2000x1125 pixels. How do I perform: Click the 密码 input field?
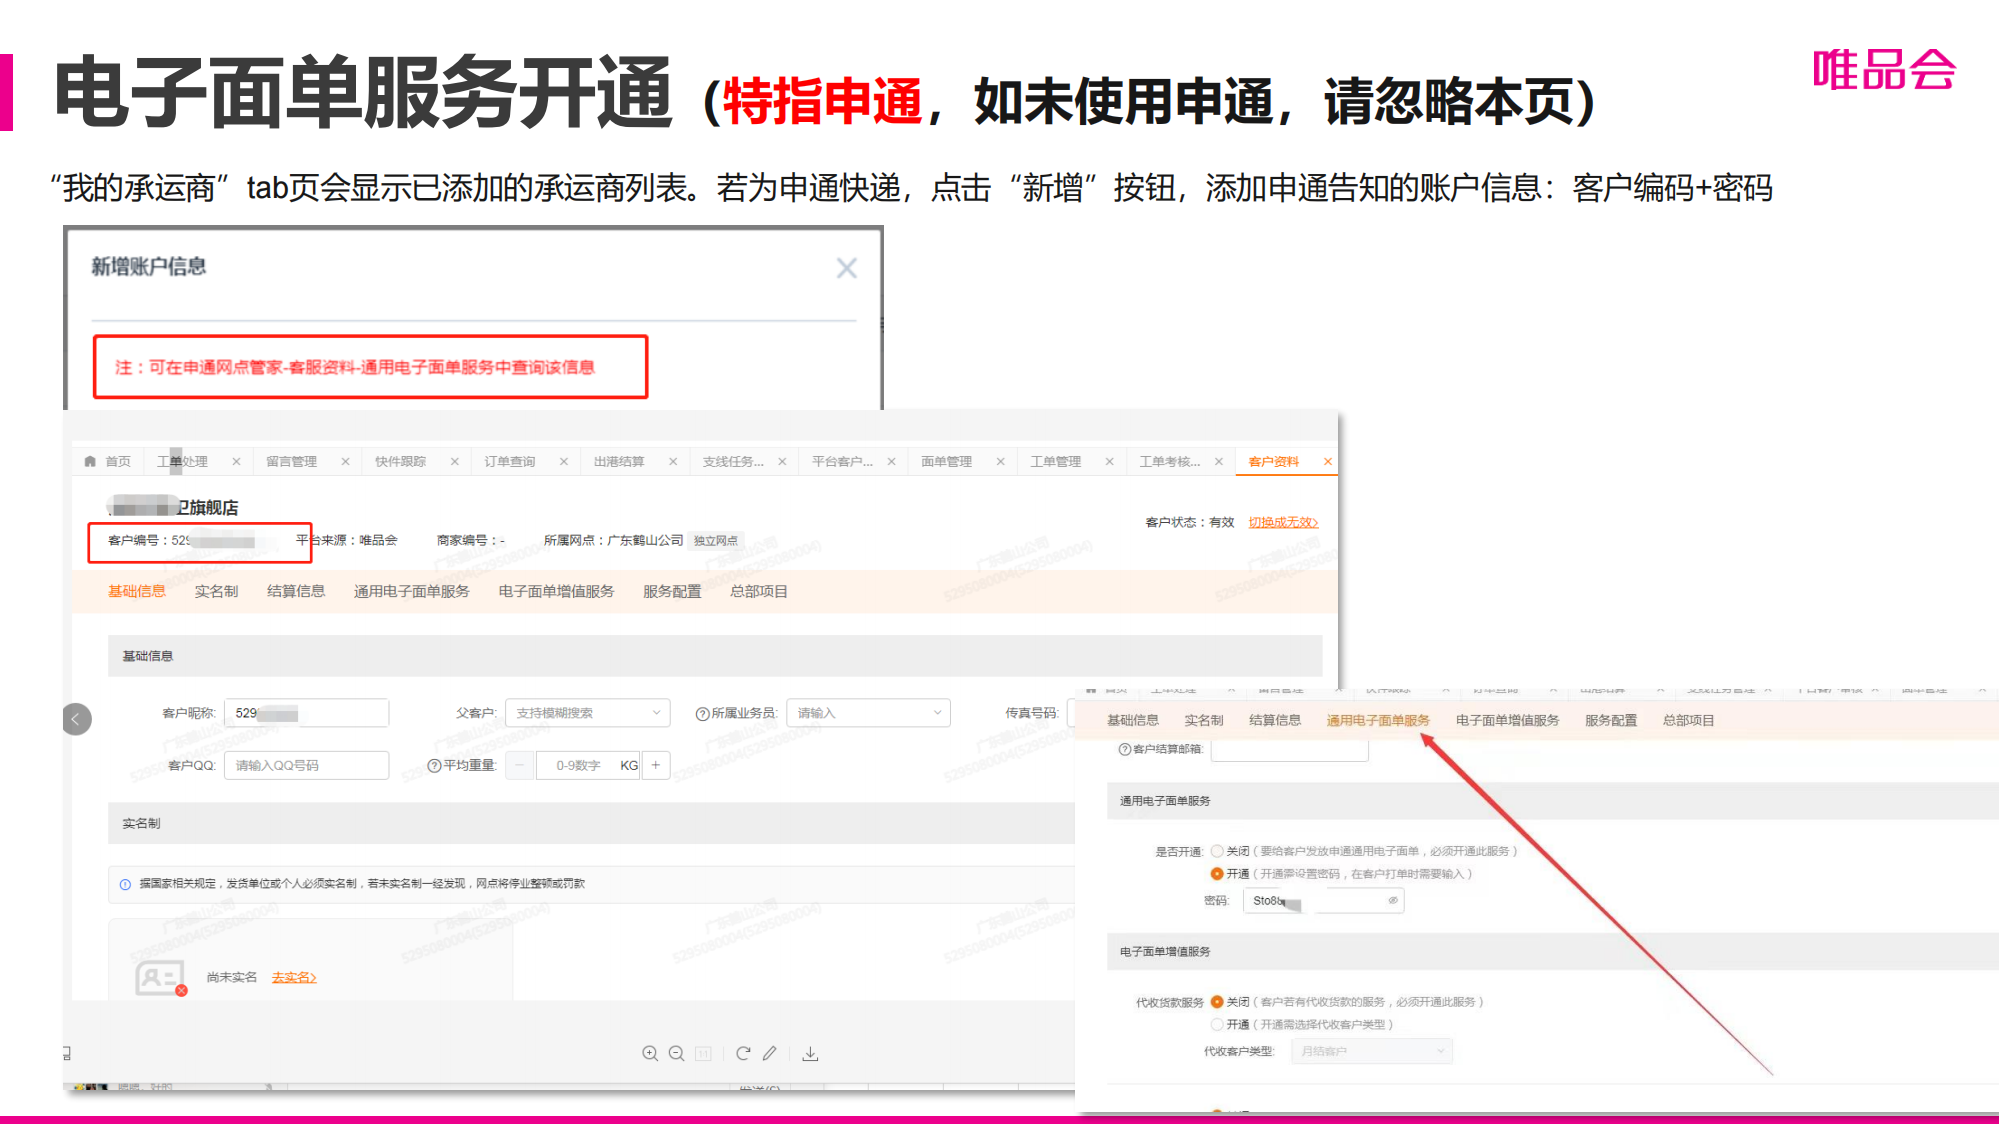[x=1323, y=900]
